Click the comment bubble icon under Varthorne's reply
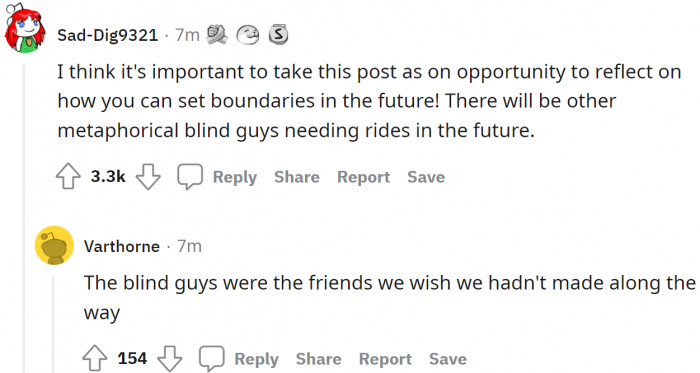The image size is (700, 373). pos(212,359)
